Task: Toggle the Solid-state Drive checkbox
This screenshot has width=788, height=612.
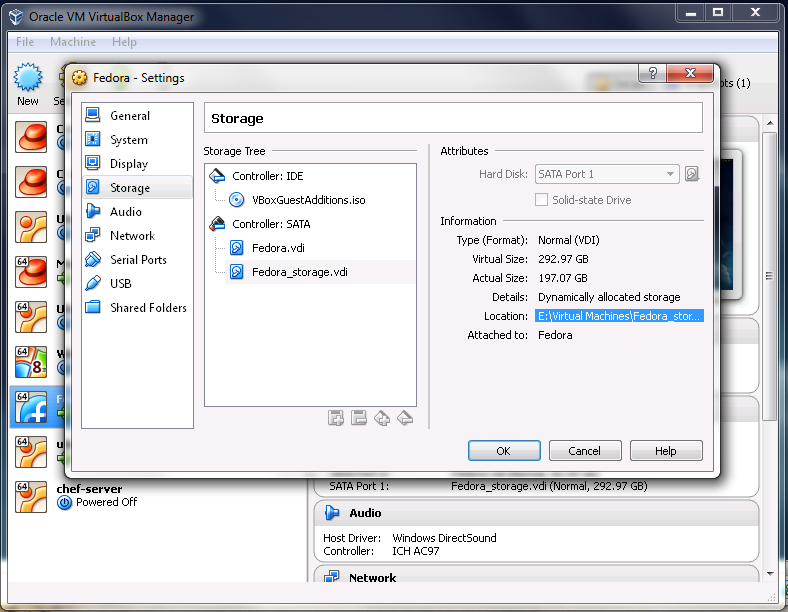Action: [x=541, y=200]
